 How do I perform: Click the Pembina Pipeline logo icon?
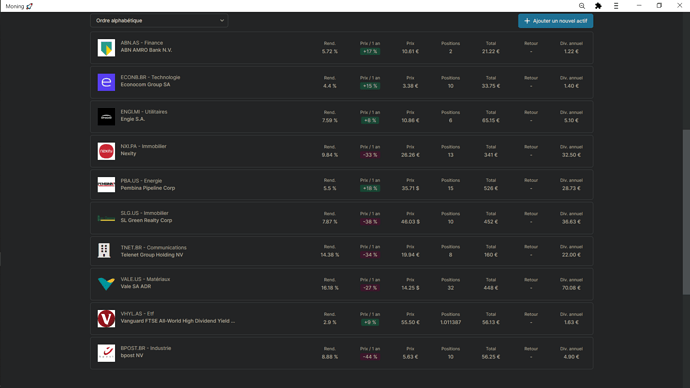106,184
